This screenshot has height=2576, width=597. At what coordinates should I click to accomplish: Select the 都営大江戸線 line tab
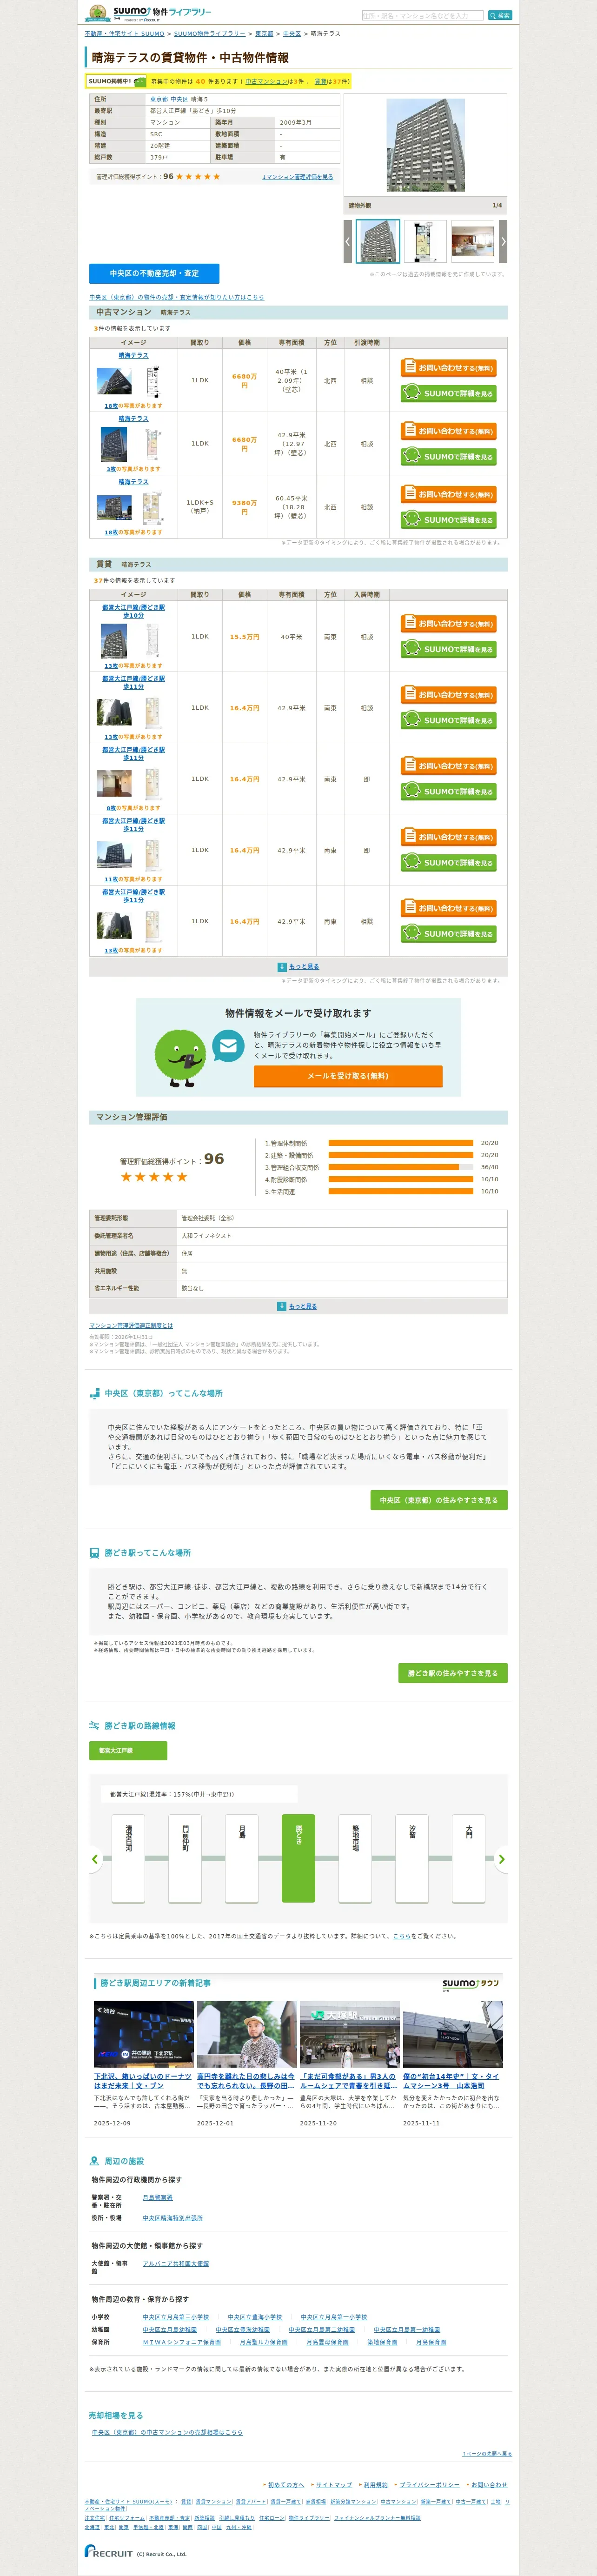tap(128, 1751)
